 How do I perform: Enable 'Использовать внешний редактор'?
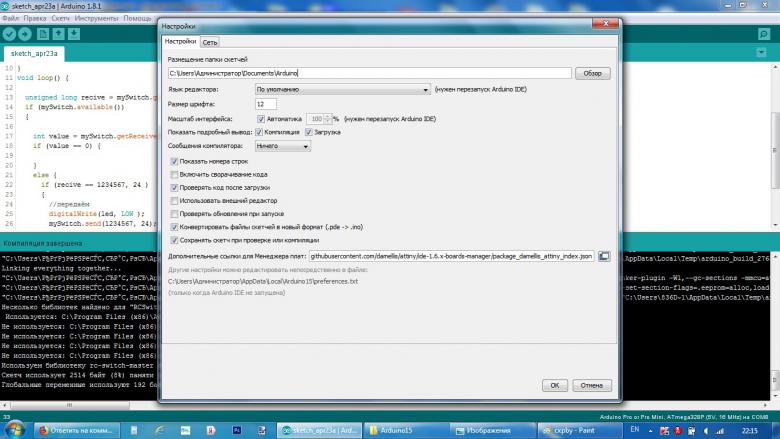click(174, 201)
